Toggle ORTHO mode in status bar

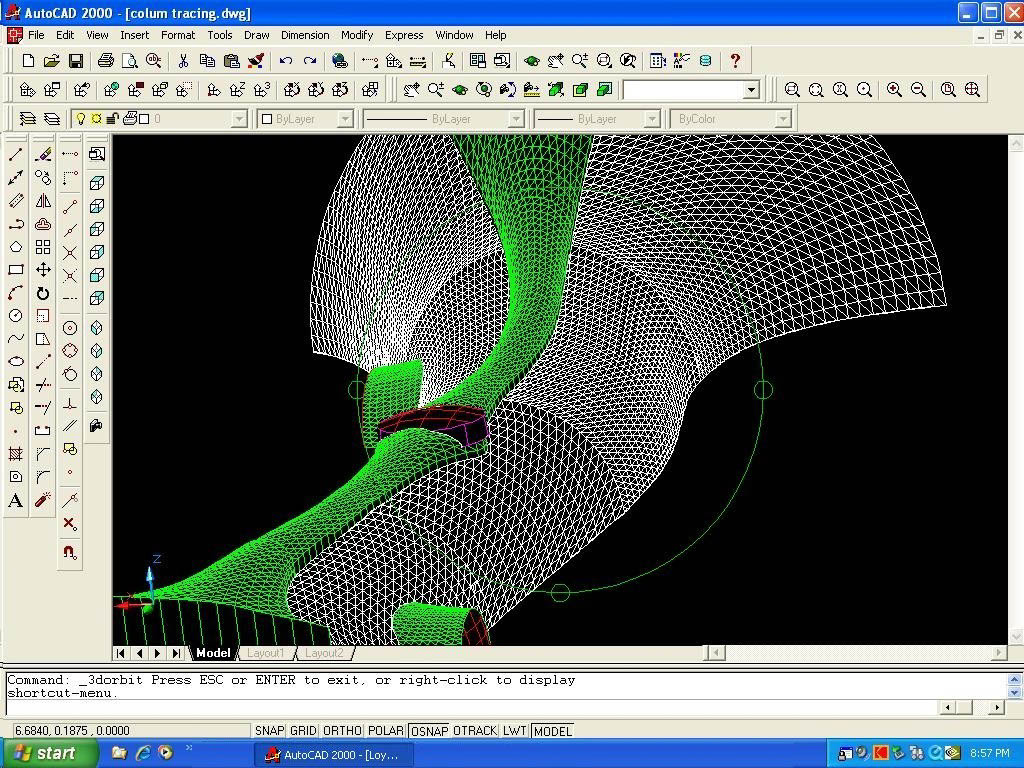[x=342, y=731]
